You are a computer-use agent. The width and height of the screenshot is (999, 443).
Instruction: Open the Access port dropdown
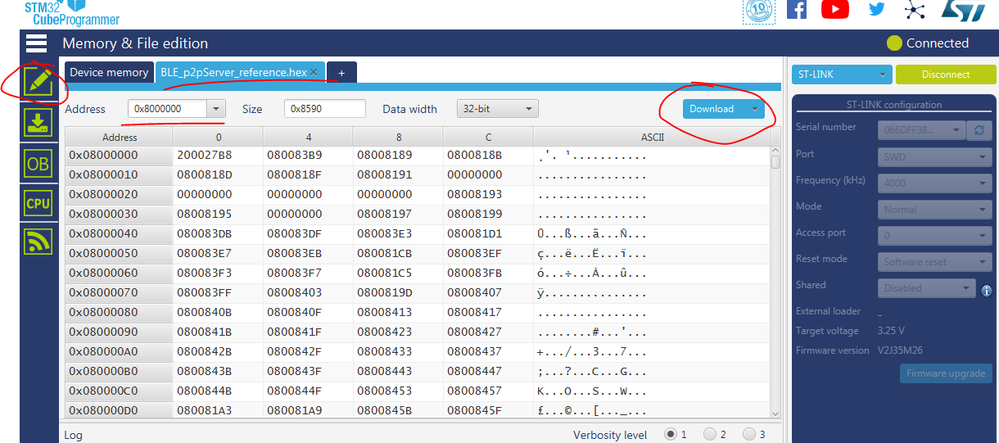pos(935,235)
